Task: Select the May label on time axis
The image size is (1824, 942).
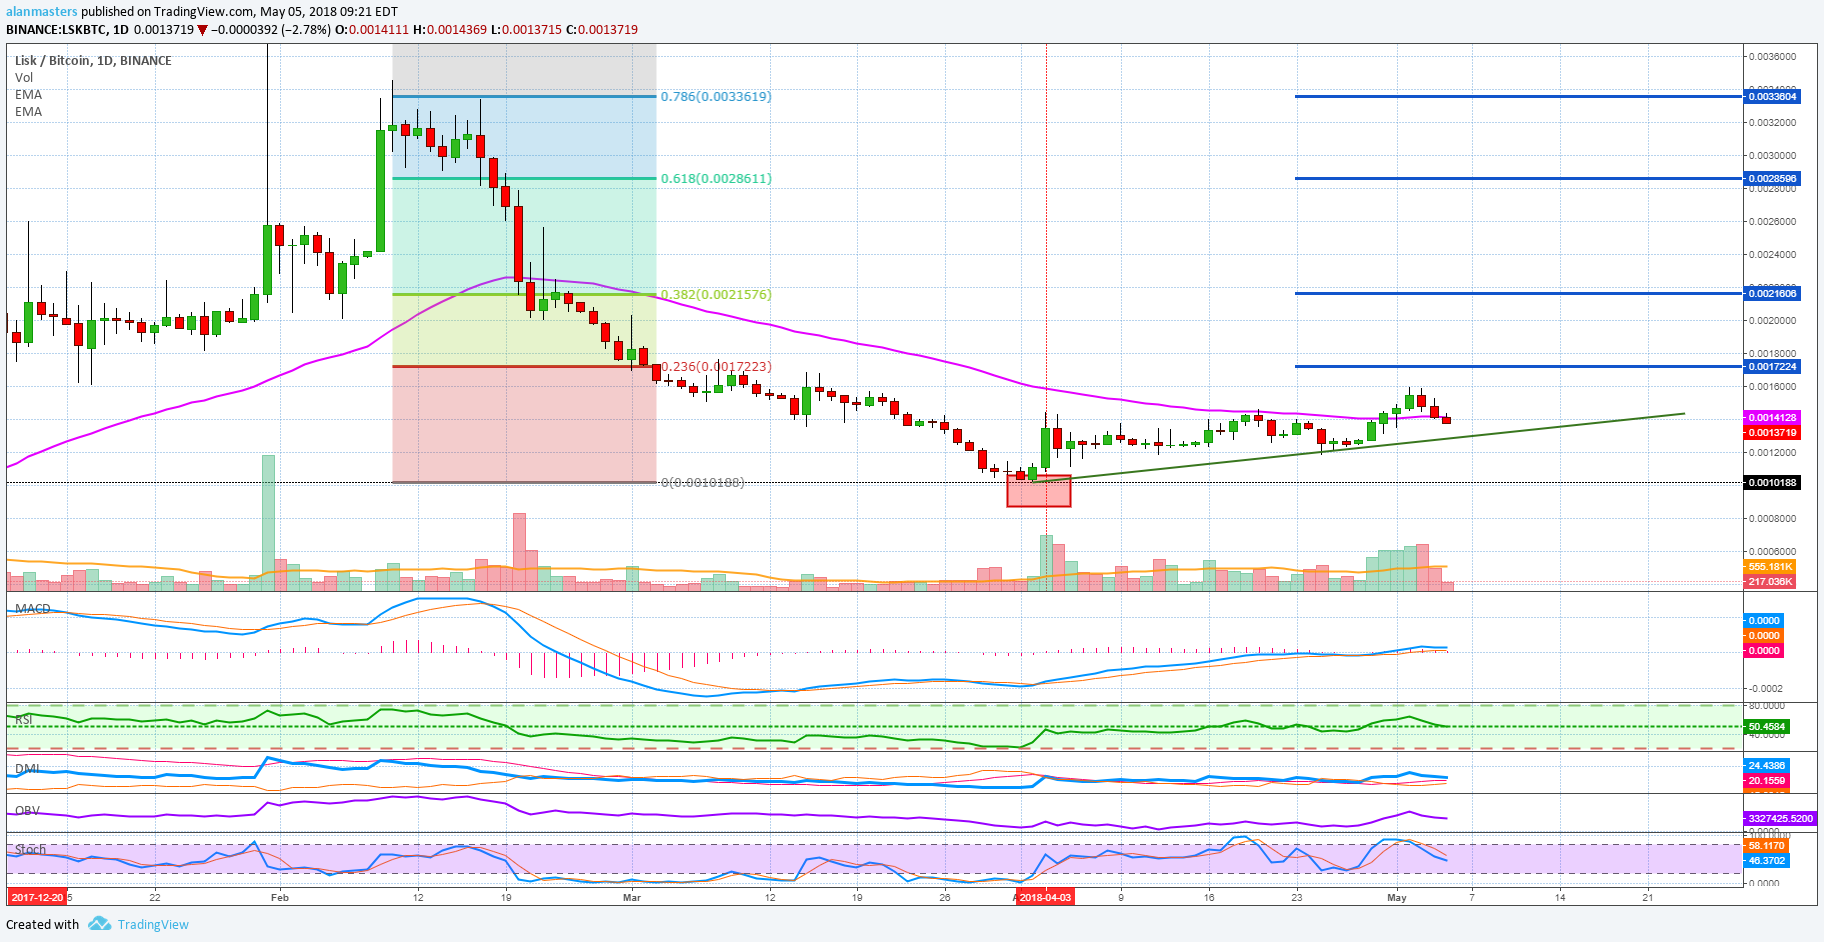Action: click(x=1397, y=898)
